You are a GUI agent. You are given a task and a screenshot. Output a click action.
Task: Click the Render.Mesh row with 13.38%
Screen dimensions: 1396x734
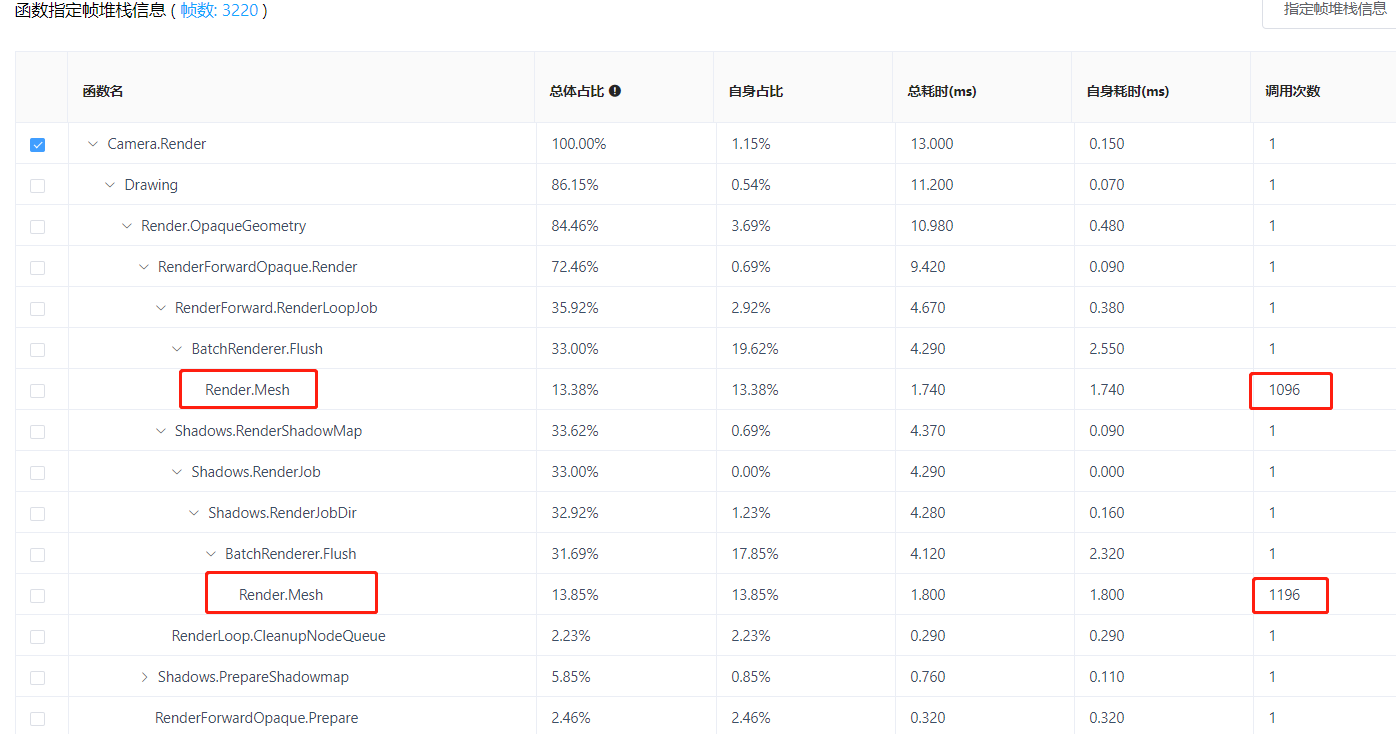[247, 390]
